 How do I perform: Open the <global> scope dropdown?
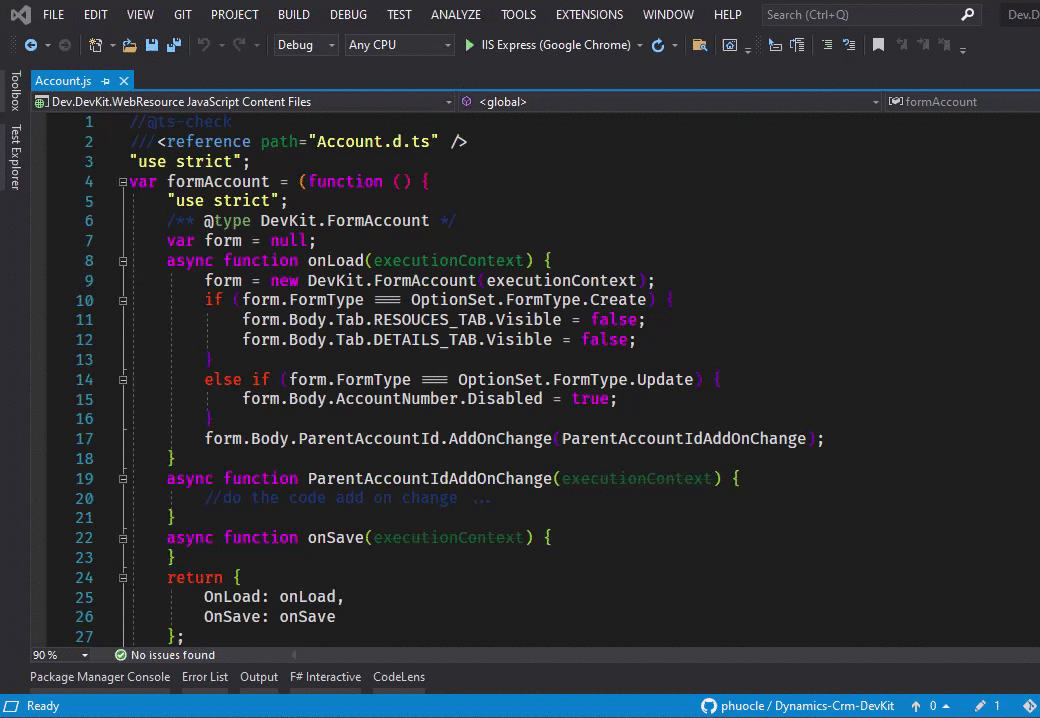point(671,101)
